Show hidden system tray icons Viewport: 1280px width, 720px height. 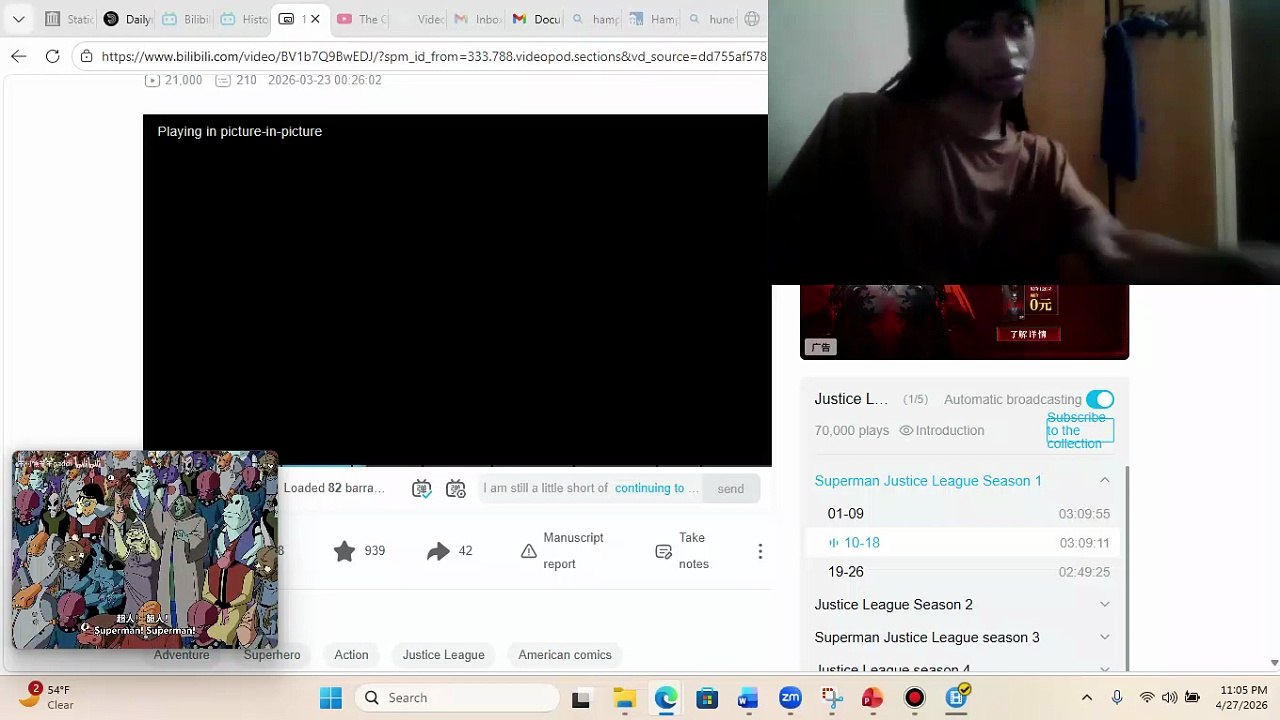(1087, 698)
